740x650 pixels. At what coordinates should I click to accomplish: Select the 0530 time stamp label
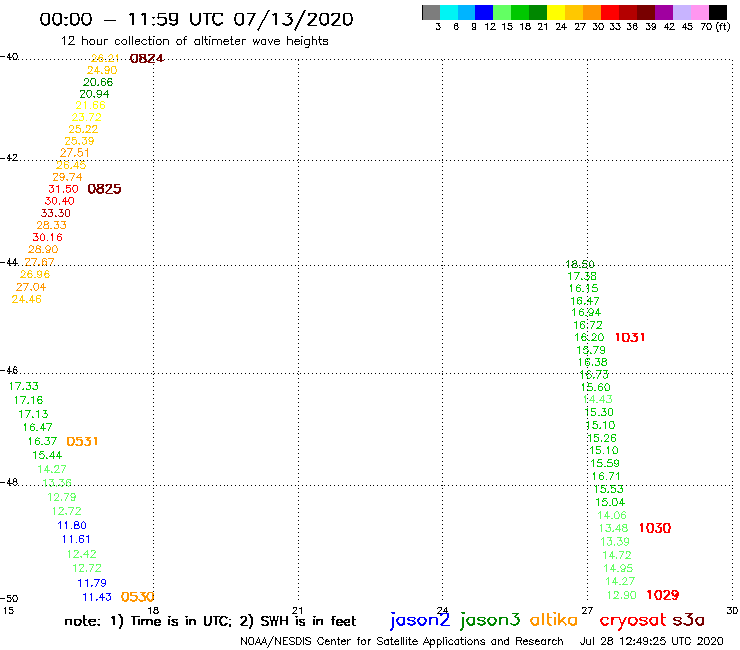[137, 597]
